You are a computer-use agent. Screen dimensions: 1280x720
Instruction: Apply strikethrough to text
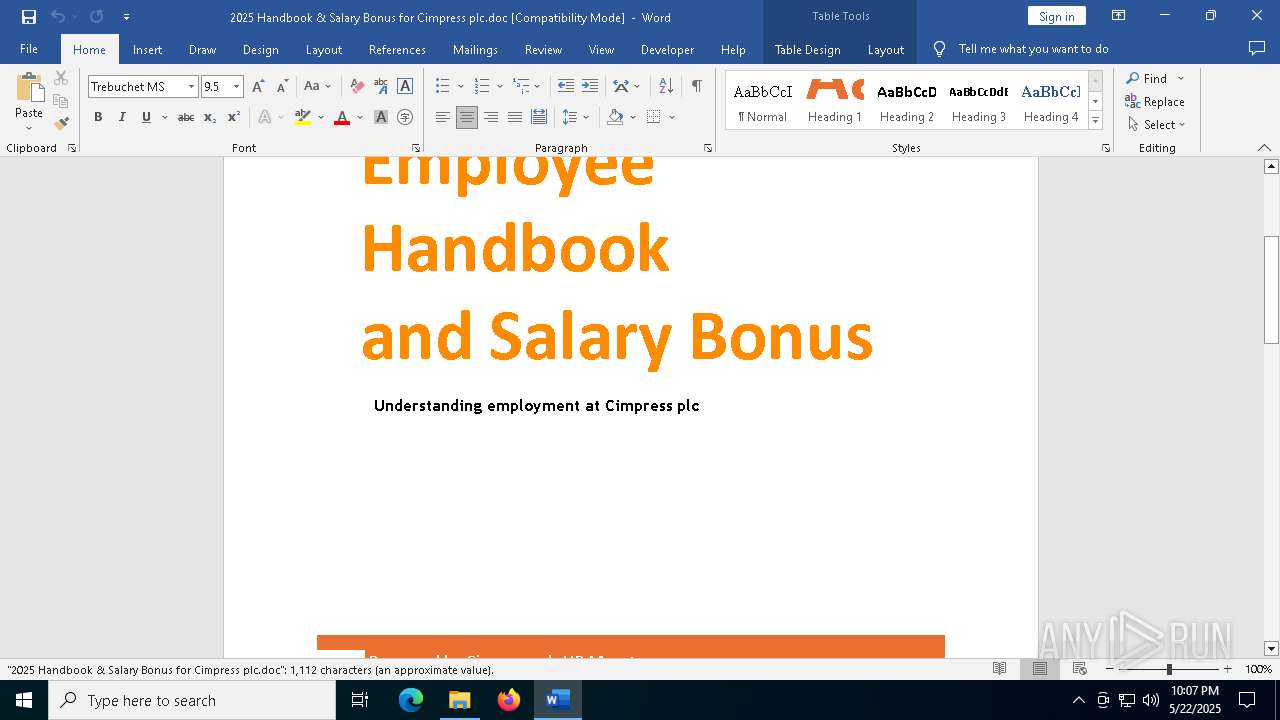[x=186, y=117]
